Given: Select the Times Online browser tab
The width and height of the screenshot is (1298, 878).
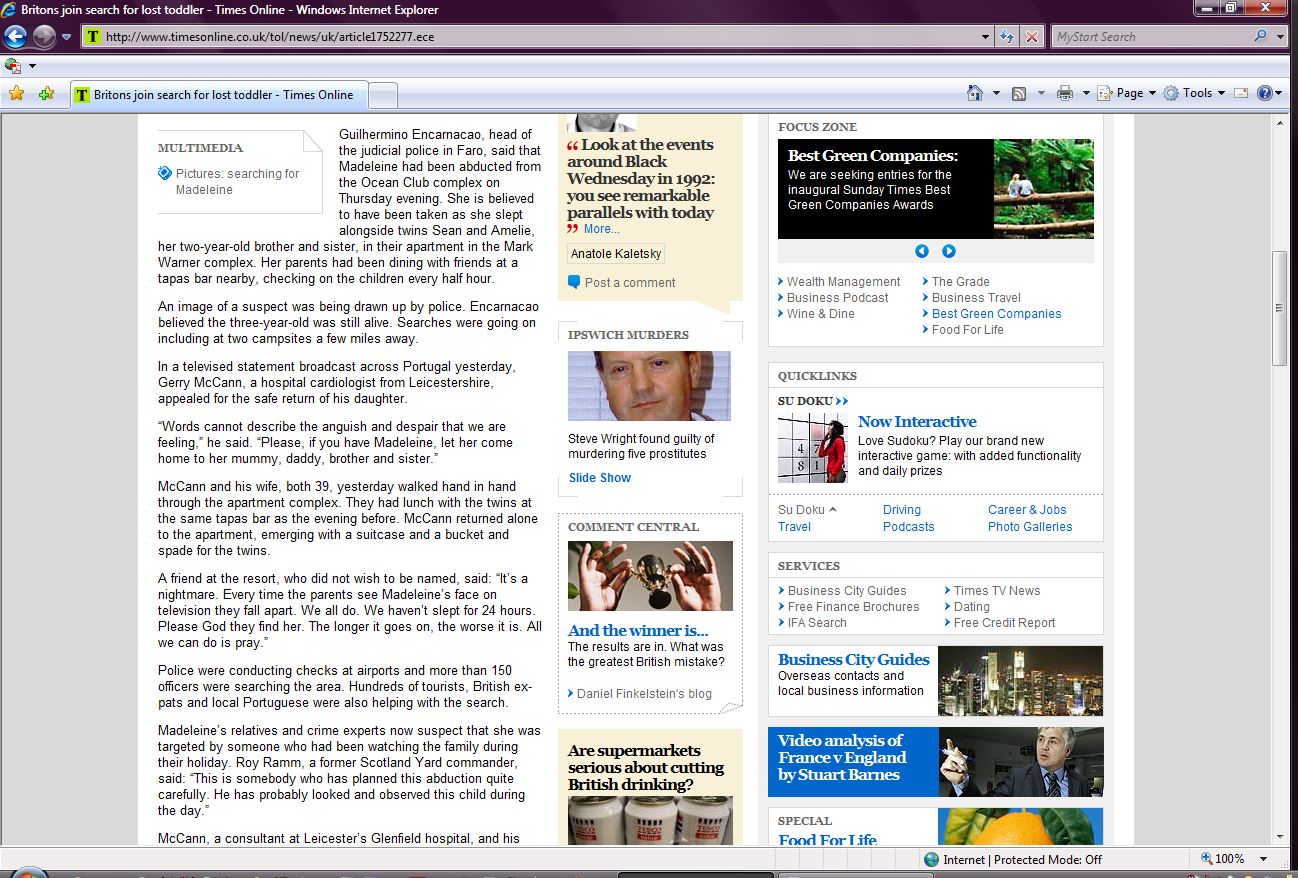Looking at the screenshot, I should coord(220,95).
